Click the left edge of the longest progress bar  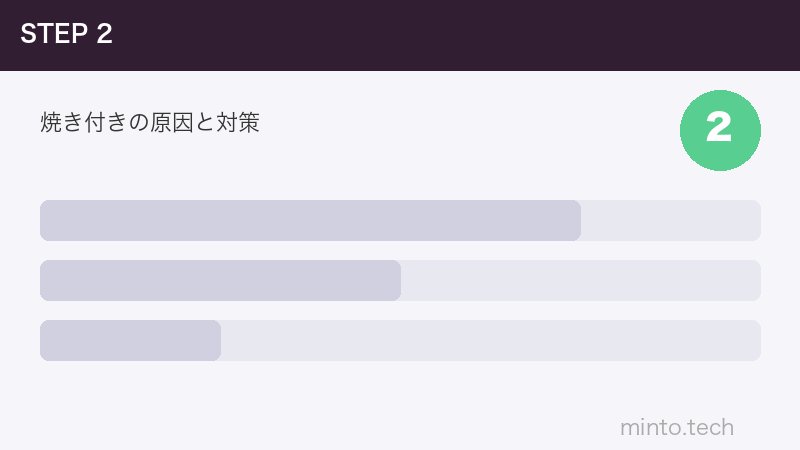pyautogui.click(x=45, y=220)
